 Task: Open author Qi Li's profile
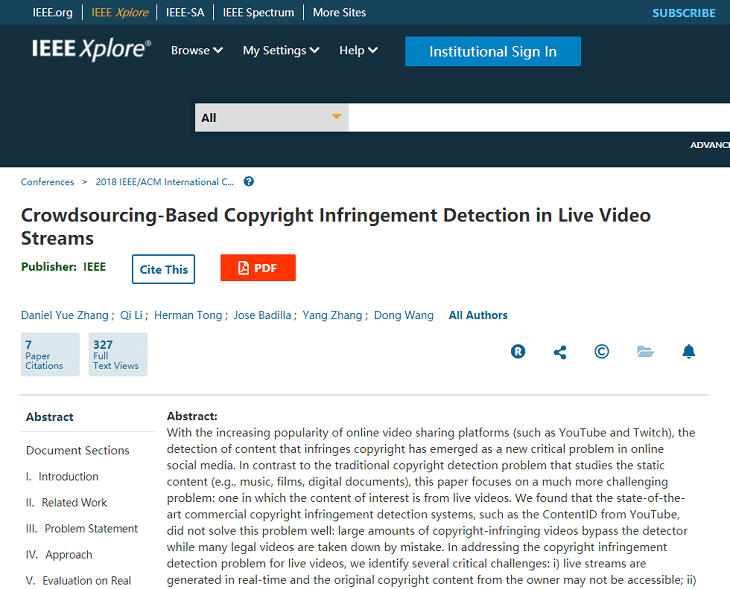[x=131, y=315]
